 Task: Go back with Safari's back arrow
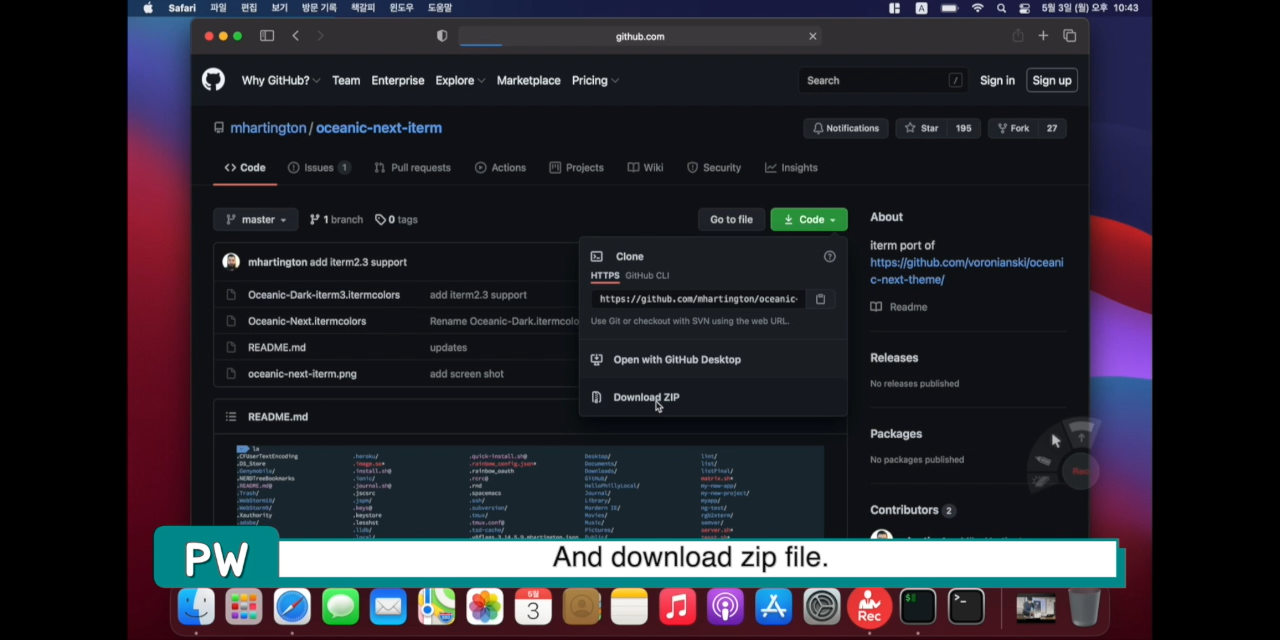296,36
